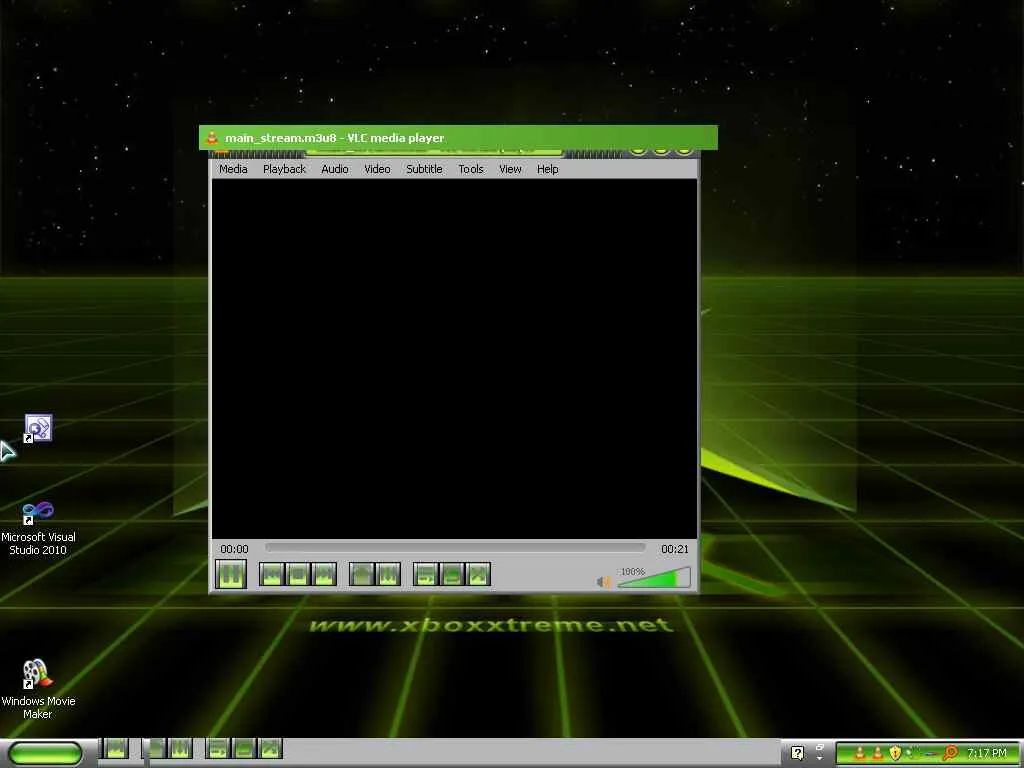
Task: Stop playback using the stop button
Action: 298,575
